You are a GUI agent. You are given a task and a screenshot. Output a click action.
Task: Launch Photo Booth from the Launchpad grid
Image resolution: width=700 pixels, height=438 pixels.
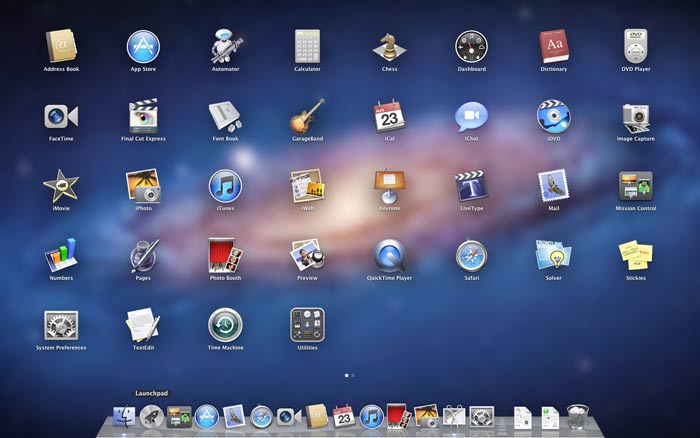[225, 255]
